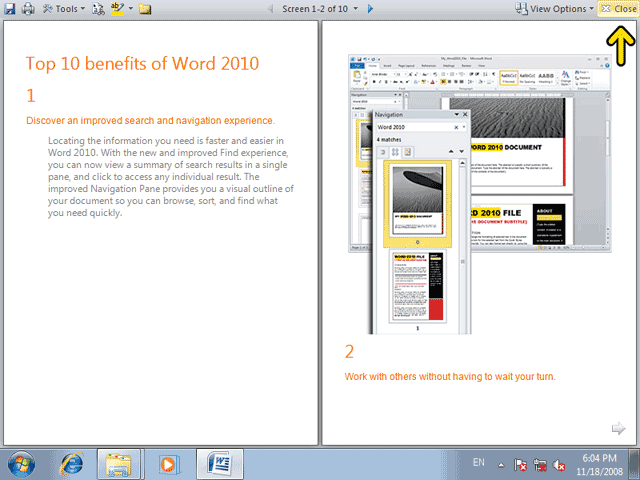Viewport: 640px width, 480px height.
Task: Show hidden tray icons arrow
Action: pos(501,465)
